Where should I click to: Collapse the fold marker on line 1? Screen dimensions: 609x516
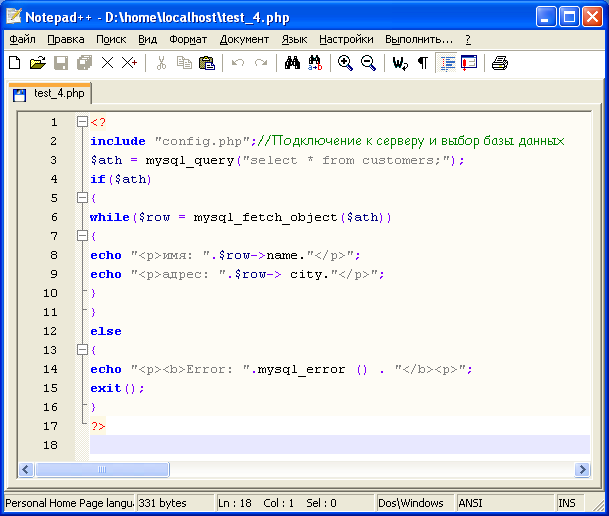pos(82,122)
